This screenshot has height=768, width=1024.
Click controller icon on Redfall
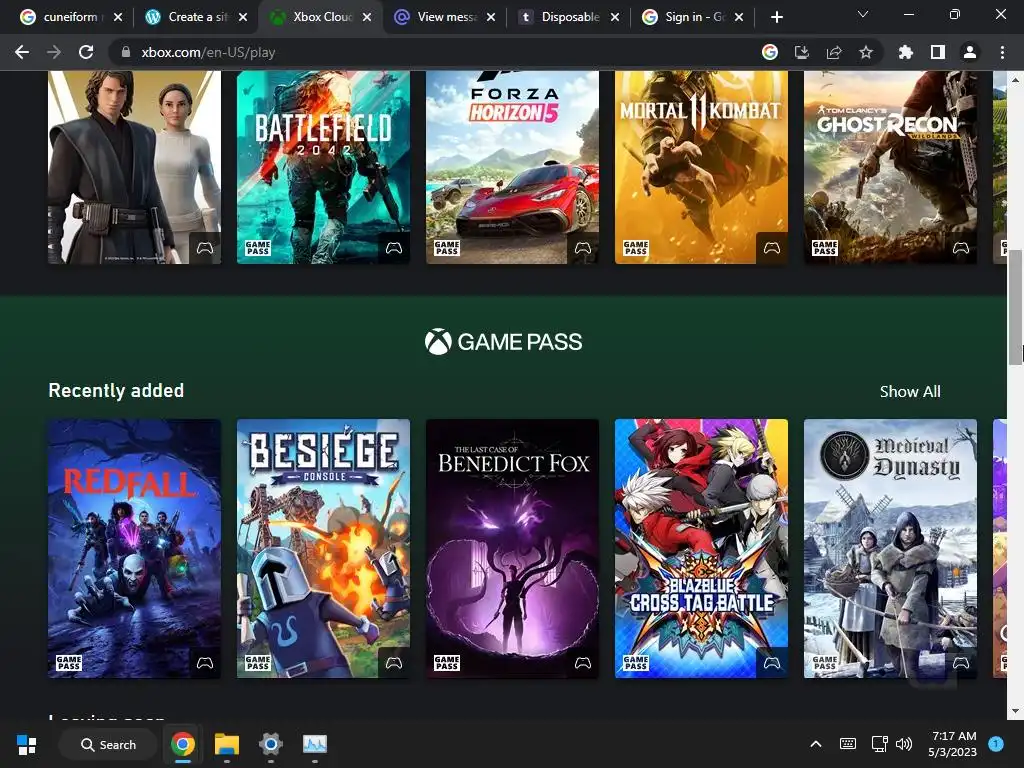(205, 663)
